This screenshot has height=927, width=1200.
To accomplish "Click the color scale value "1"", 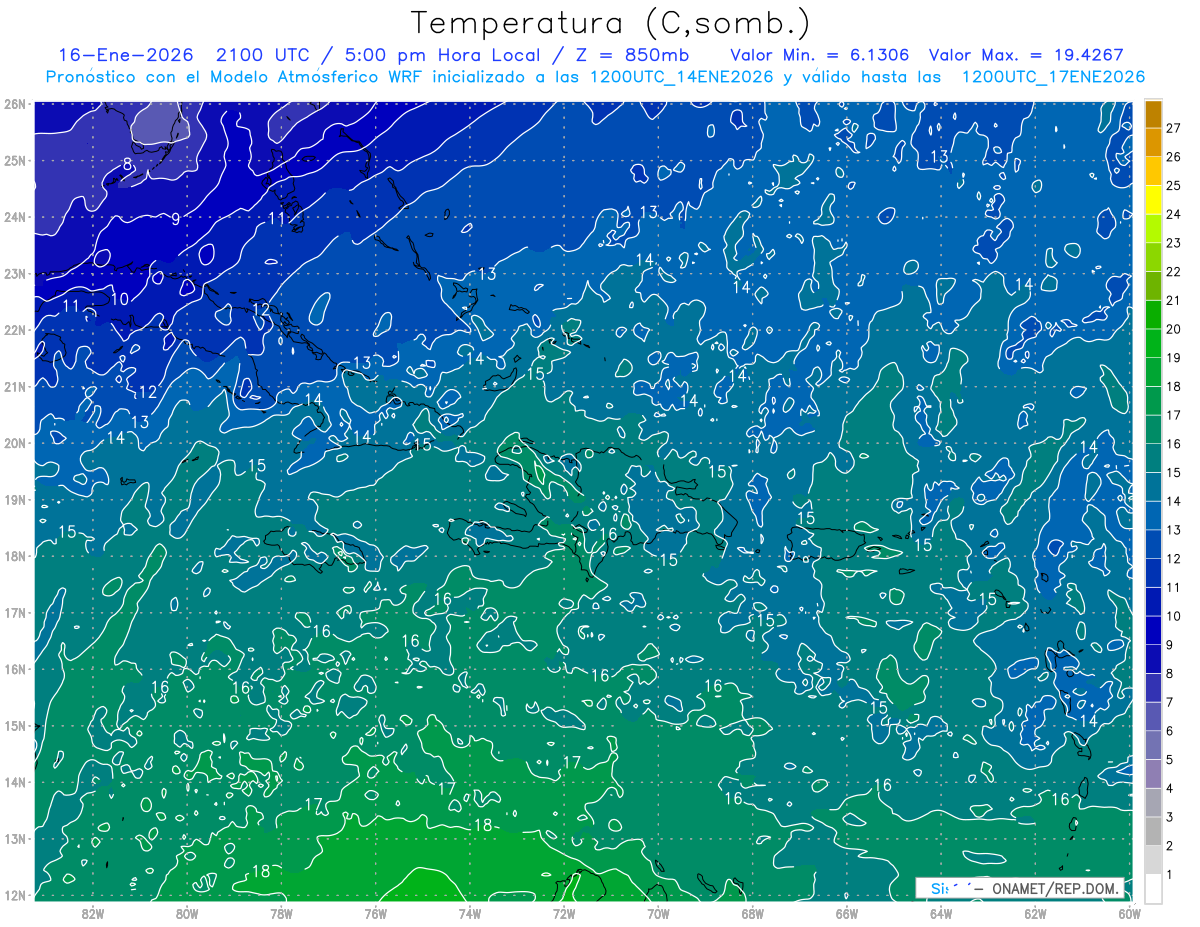I will point(1170,875).
